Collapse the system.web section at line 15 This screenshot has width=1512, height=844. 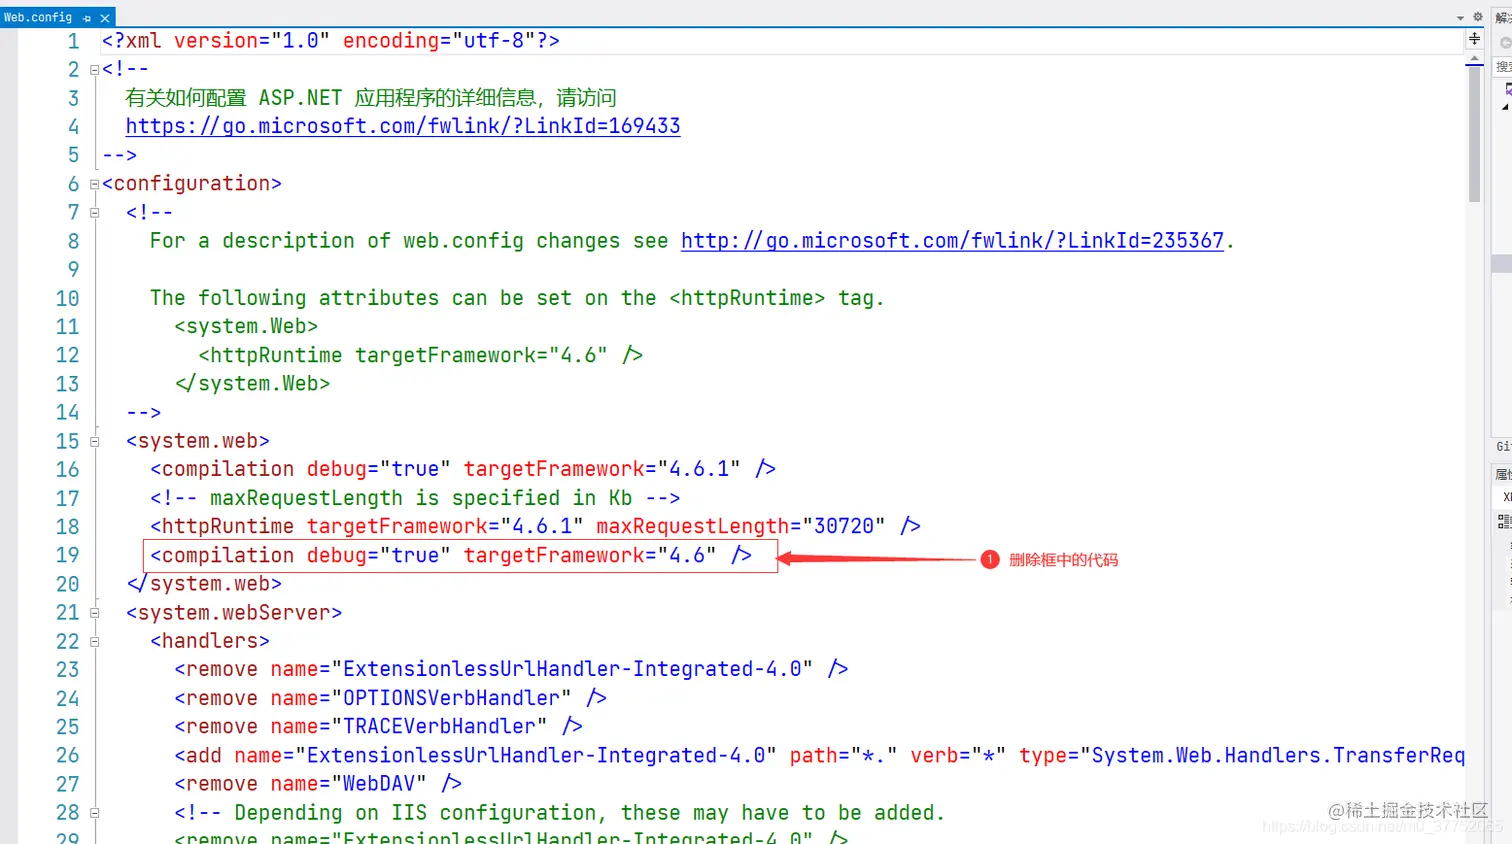(x=95, y=441)
